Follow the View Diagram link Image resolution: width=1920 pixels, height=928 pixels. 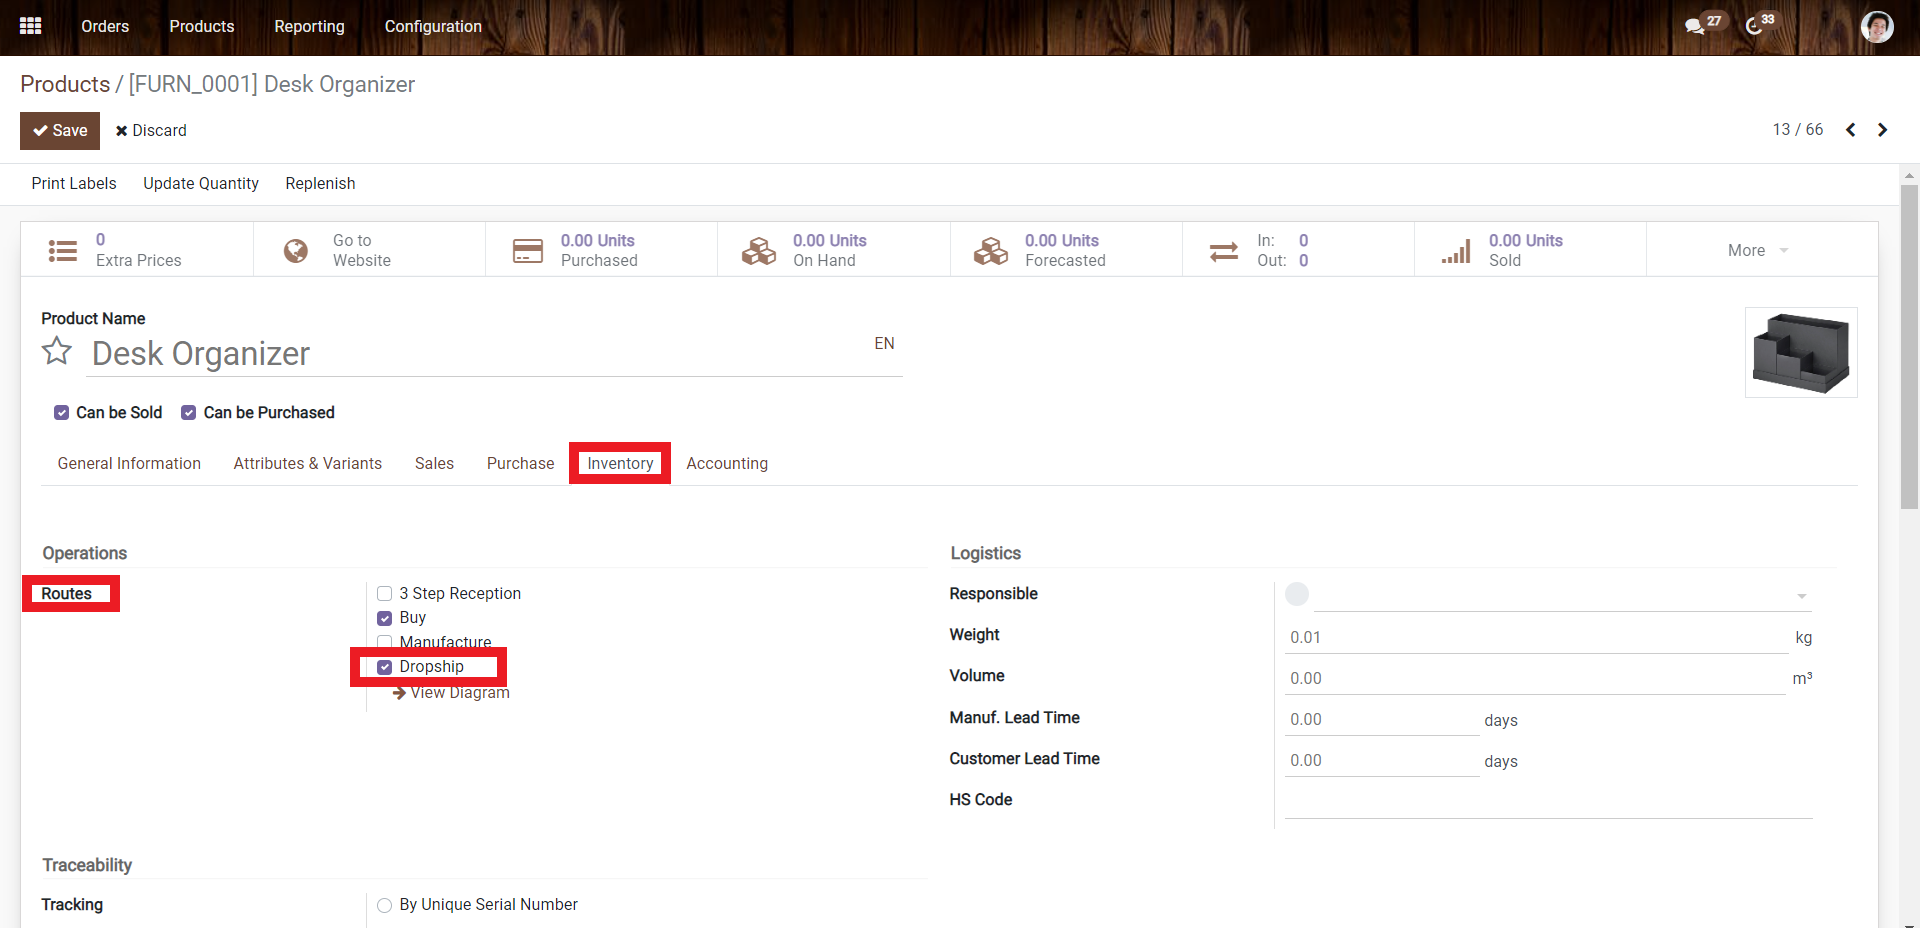[452, 692]
